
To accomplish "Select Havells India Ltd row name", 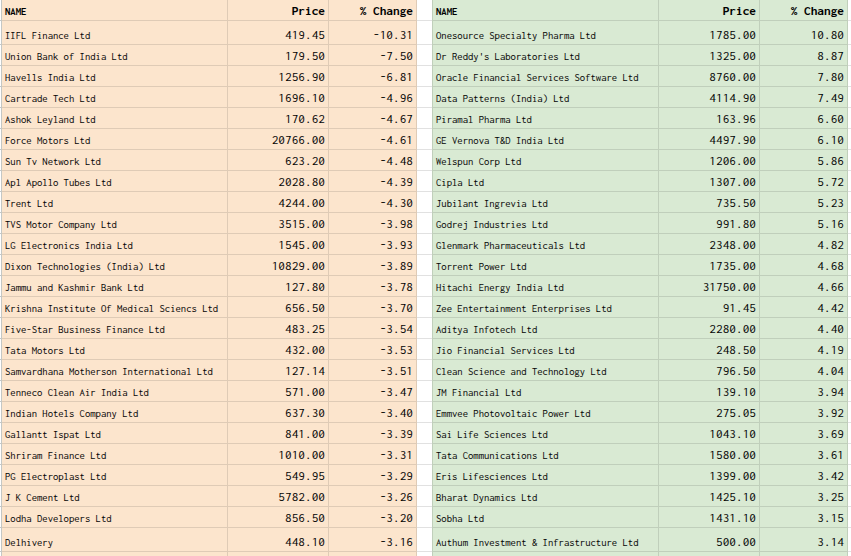I will tap(50, 78).
